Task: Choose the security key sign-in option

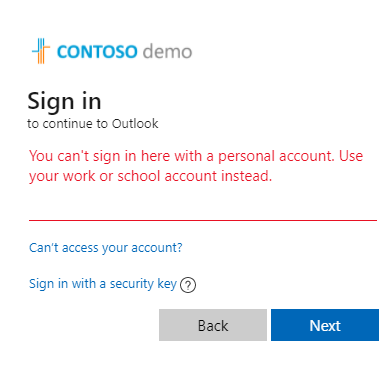Action: click(103, 284)
